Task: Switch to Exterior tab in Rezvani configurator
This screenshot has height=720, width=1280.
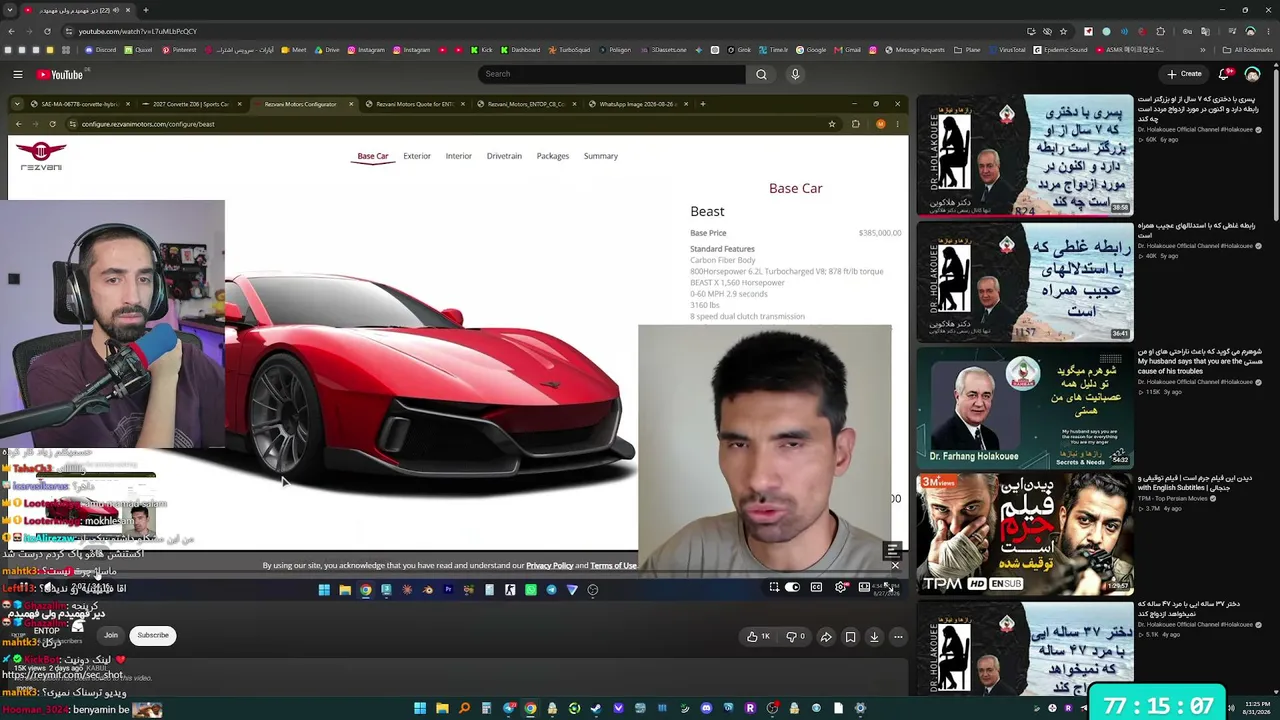Action: point(417,156)
